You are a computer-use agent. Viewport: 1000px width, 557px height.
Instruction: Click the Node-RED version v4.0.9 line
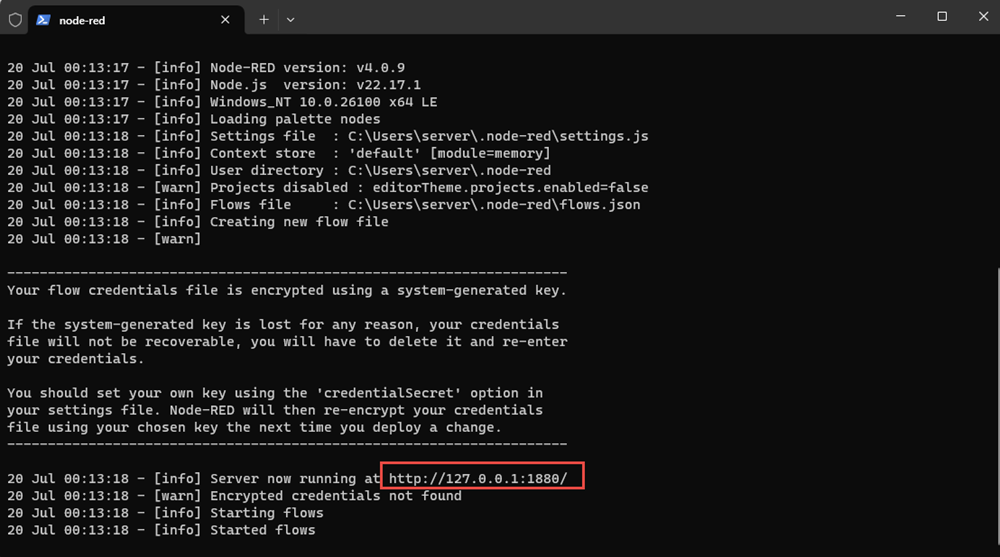pyautogui.click(x=206, y=68)
